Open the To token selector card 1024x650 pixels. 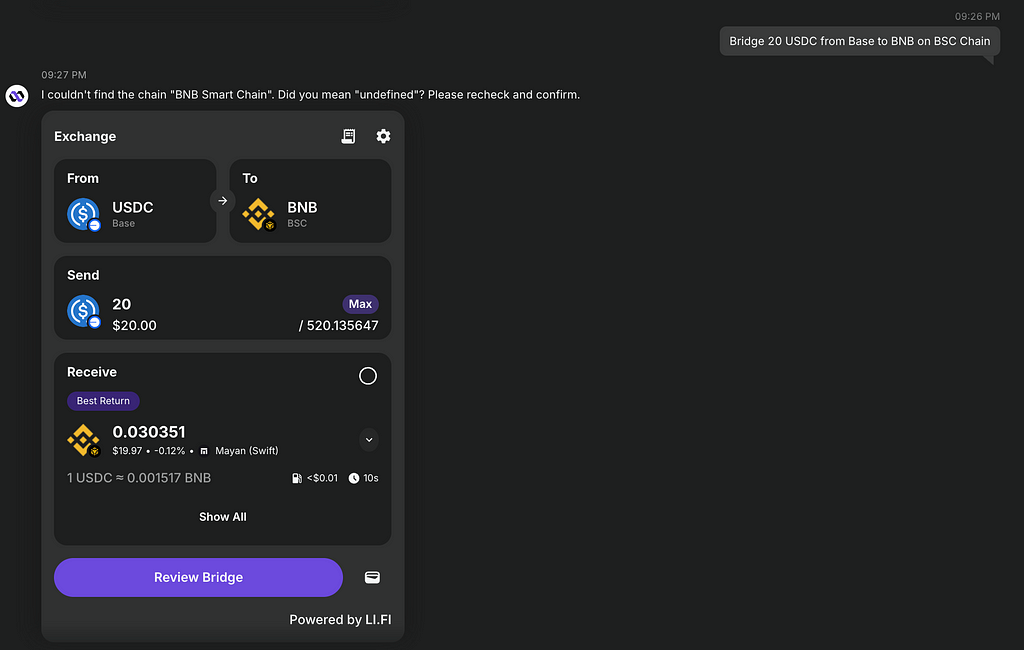click(310, 201)
